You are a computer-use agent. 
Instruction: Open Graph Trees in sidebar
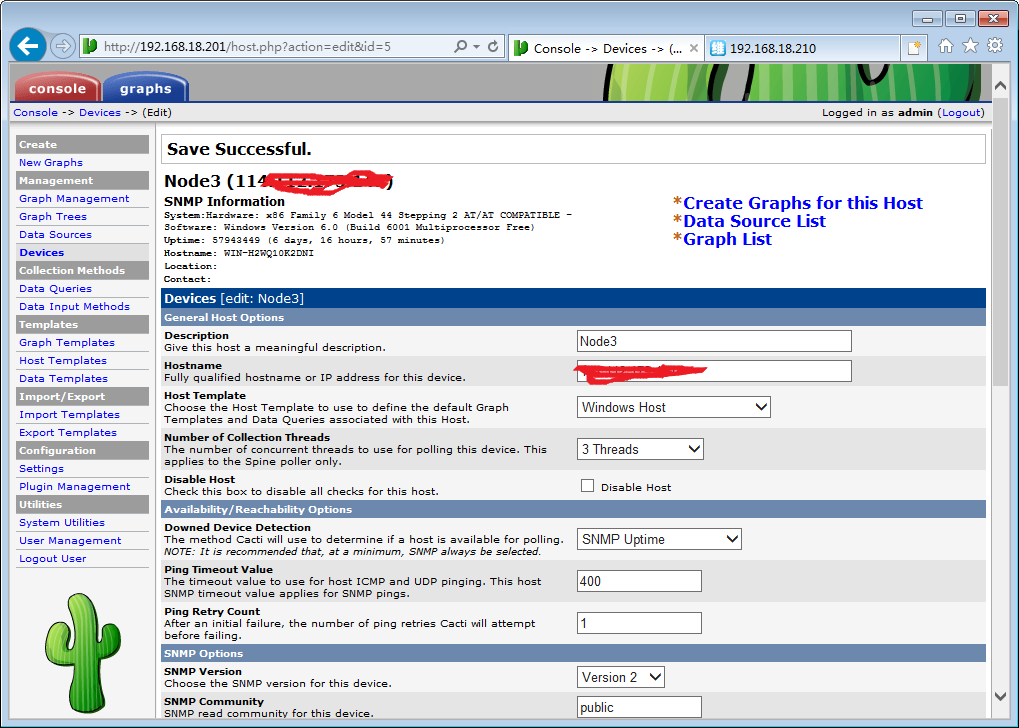pos(53,216)
